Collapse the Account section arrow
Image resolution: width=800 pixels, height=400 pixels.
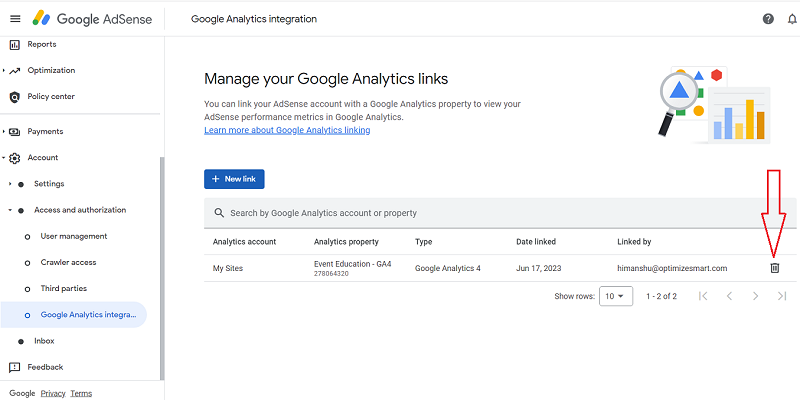pyautogui.click(x=4, y=158)
